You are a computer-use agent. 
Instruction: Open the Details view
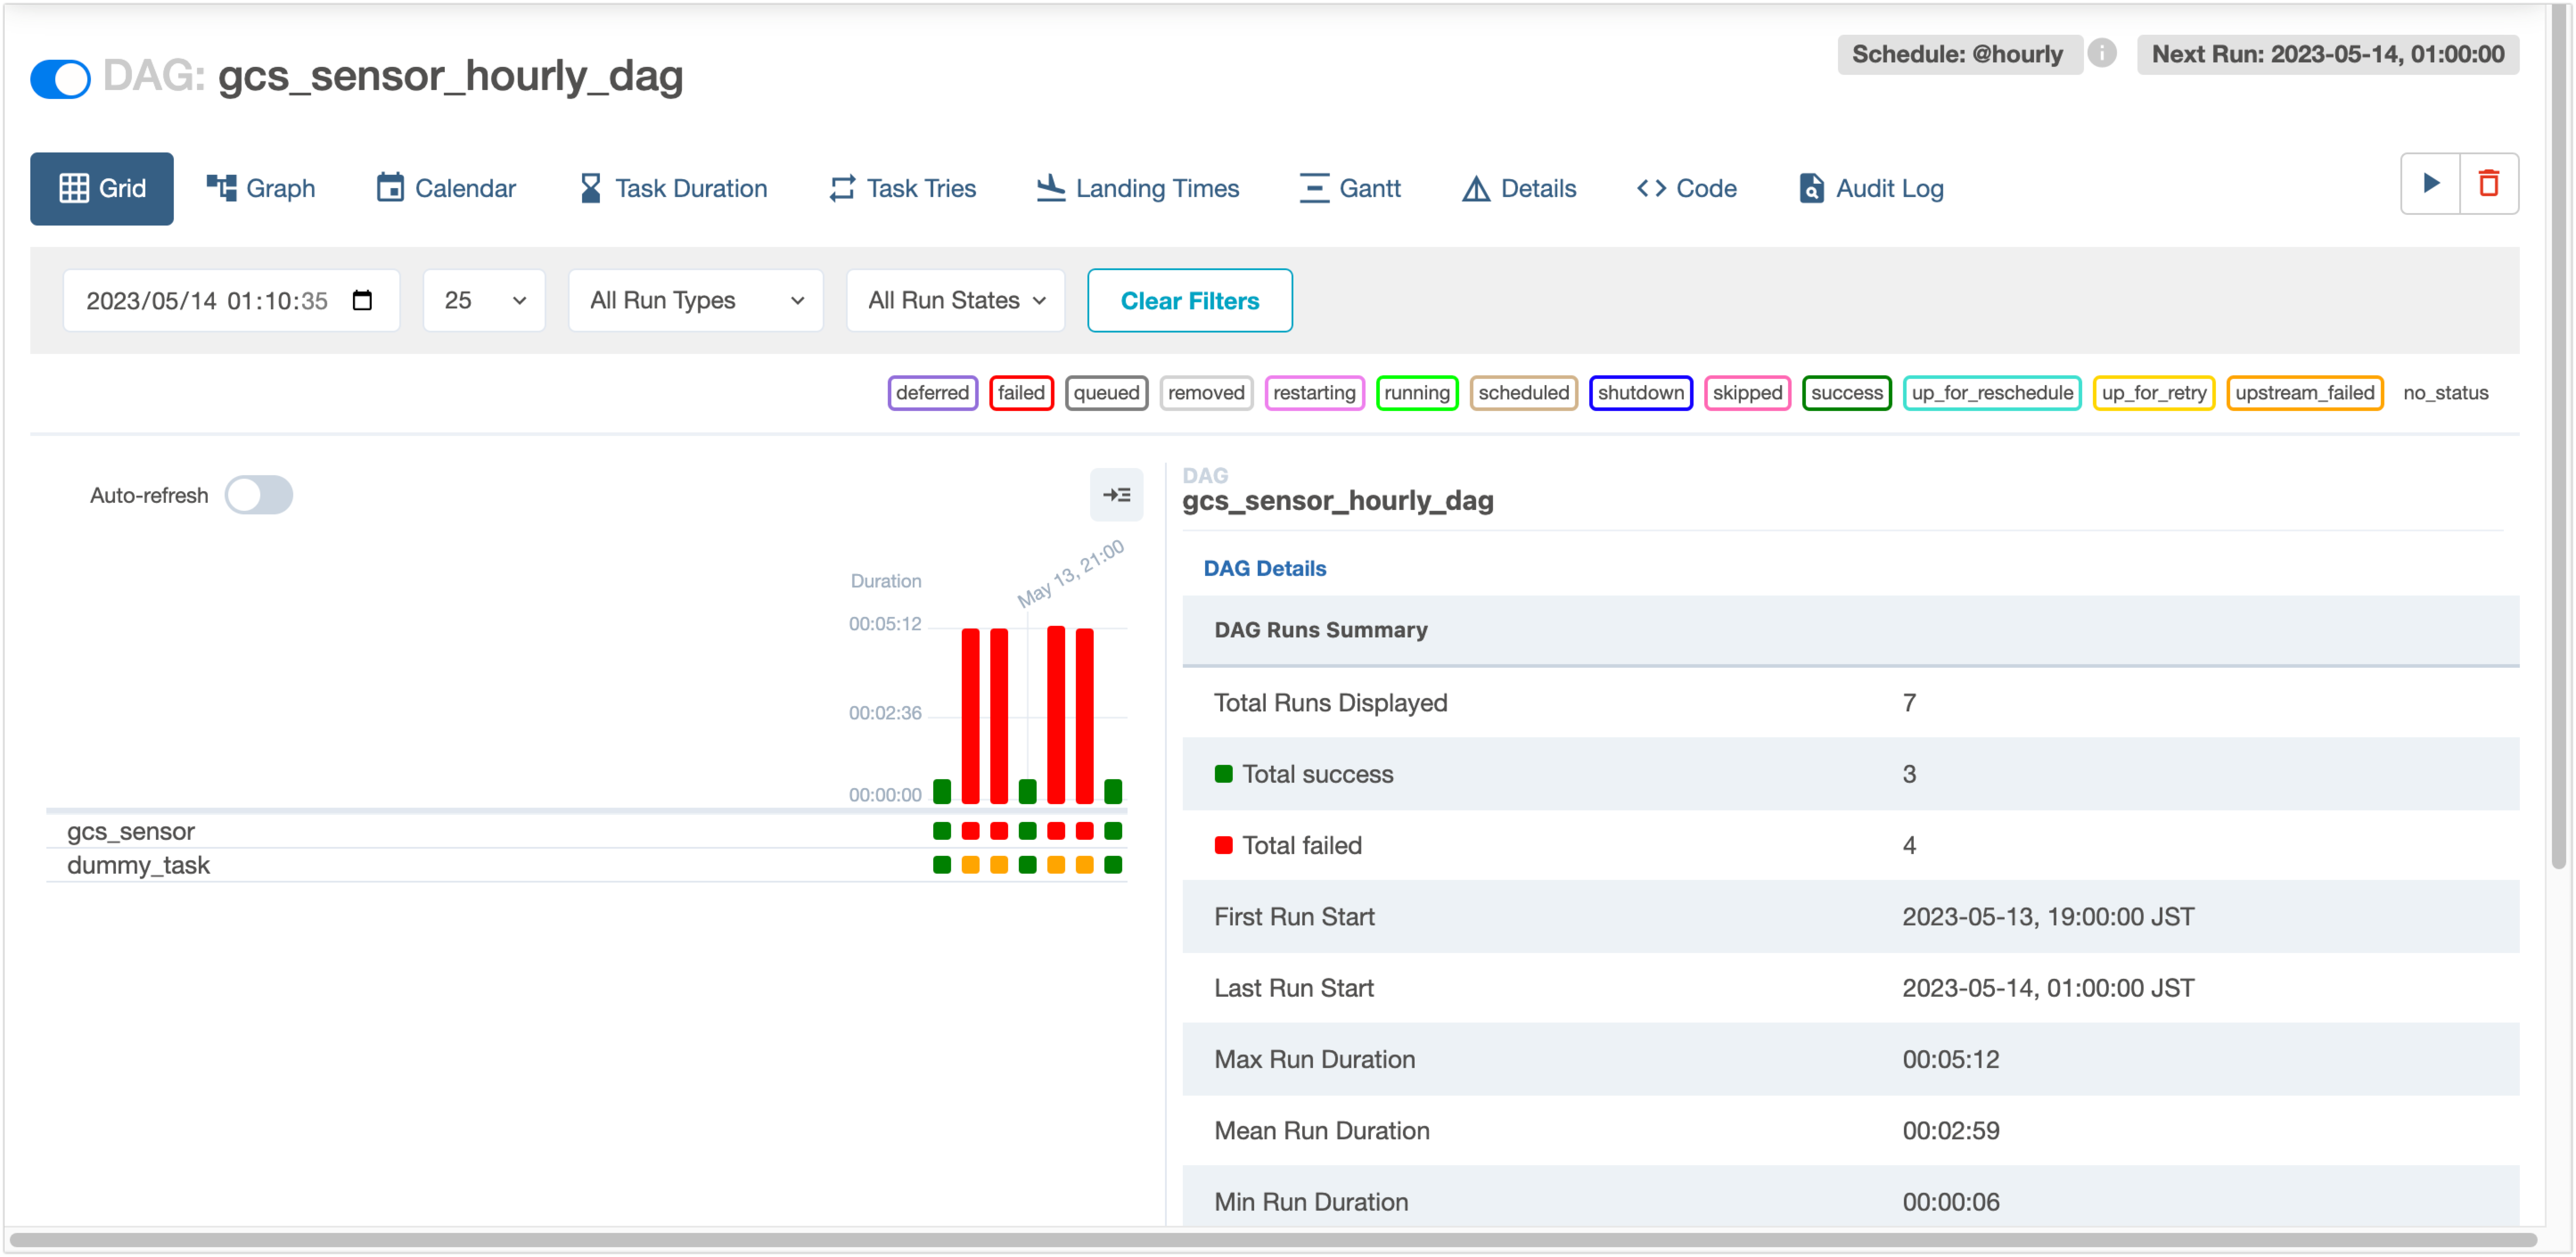pyautogui.click(x=1519, y=188)
